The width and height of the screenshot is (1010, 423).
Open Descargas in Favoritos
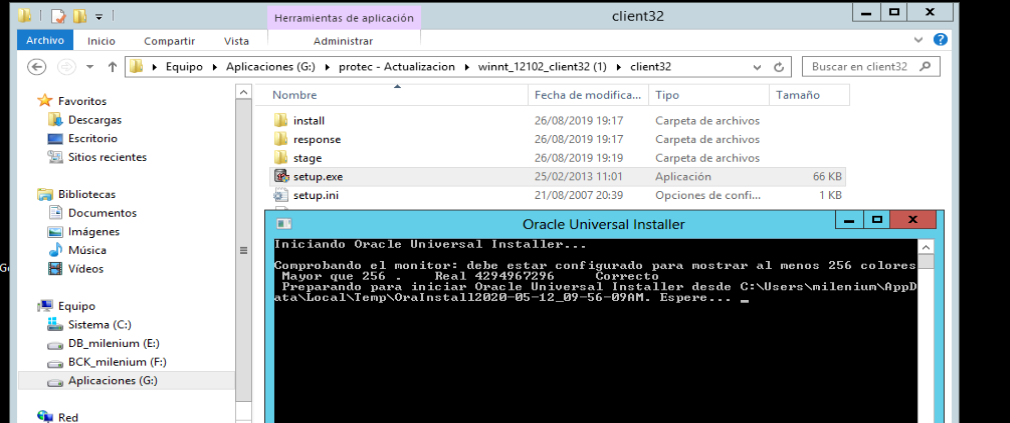point(95,120)
